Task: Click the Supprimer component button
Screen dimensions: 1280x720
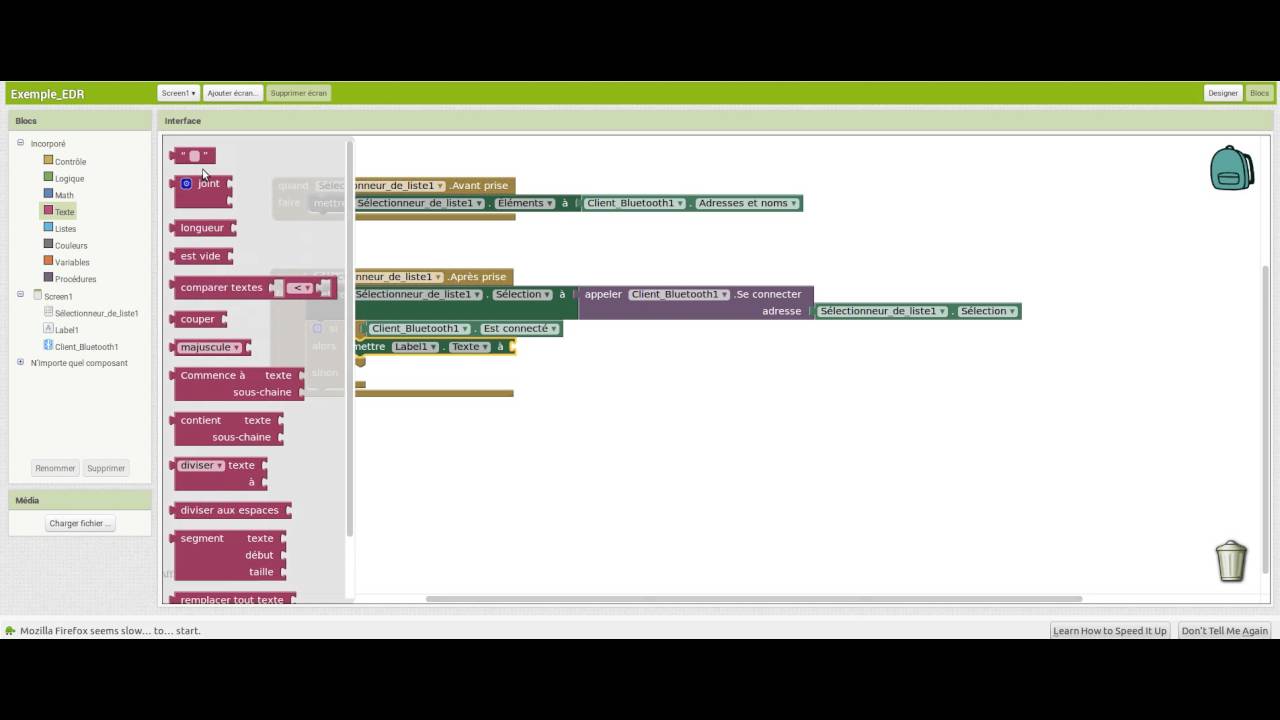Action: coord(106,468)
